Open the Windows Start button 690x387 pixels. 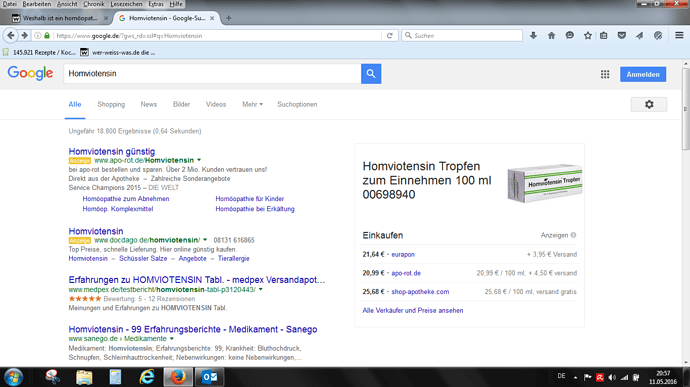[x=14, y=377]
